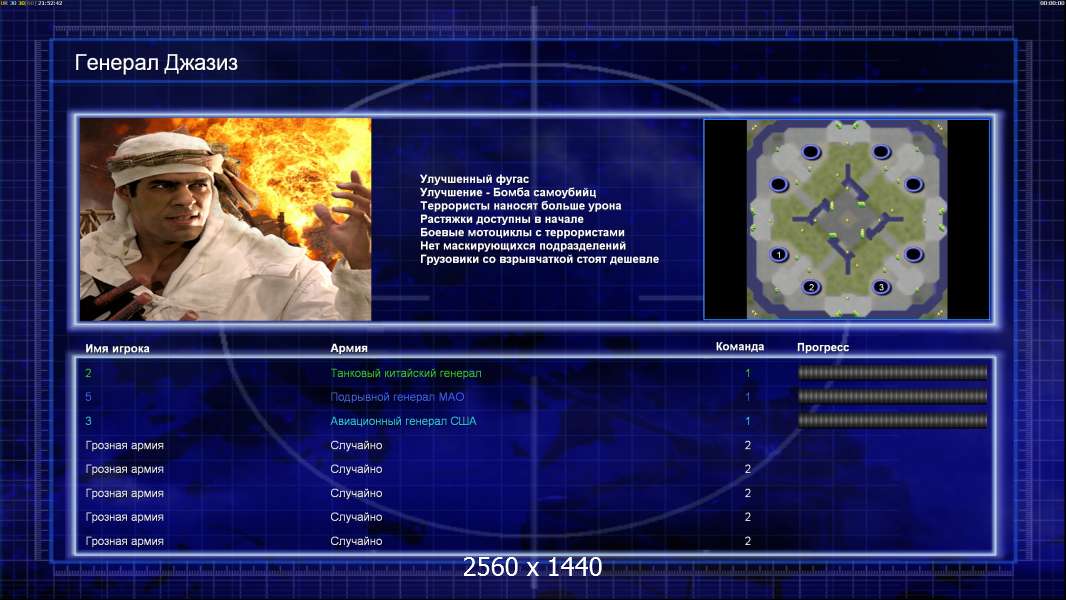
Task: Click the progress bar for Танковый китайский генерал
Action: (892, 372)
